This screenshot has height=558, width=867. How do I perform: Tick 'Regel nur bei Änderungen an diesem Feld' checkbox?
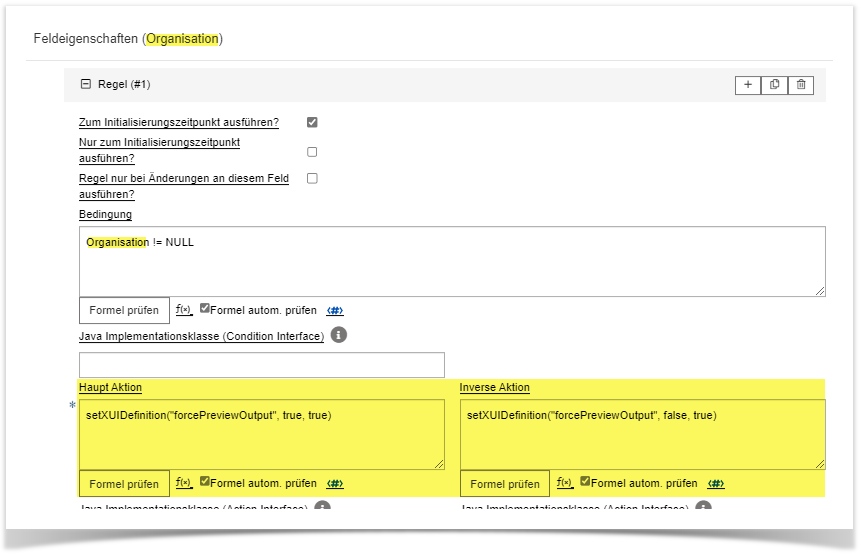[x=312, y=178]
